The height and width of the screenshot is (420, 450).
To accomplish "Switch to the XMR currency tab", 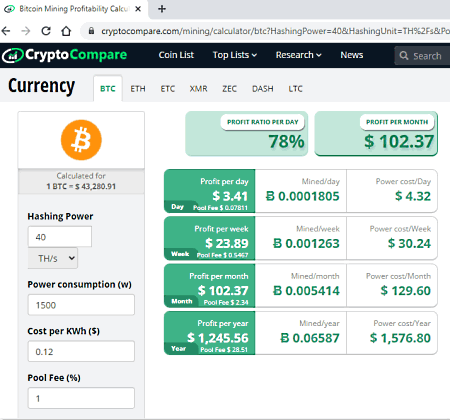I will point(198,89).
